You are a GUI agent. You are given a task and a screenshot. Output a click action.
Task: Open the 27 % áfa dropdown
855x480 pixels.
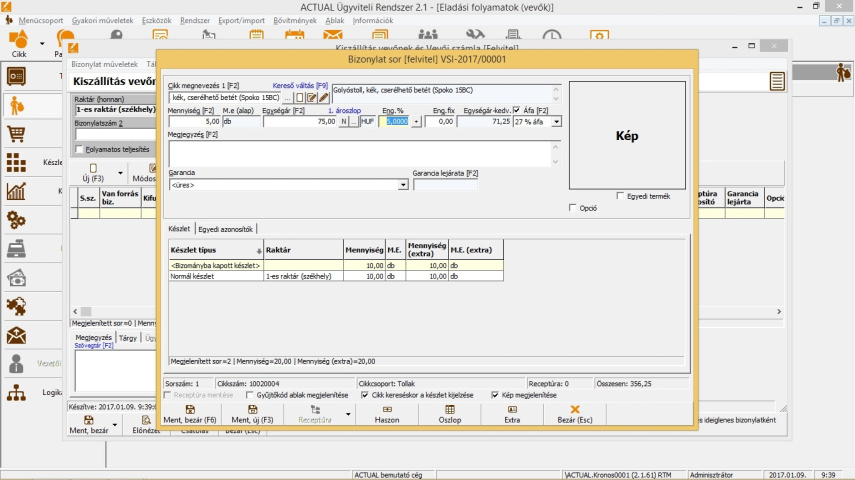pos(557,122)
